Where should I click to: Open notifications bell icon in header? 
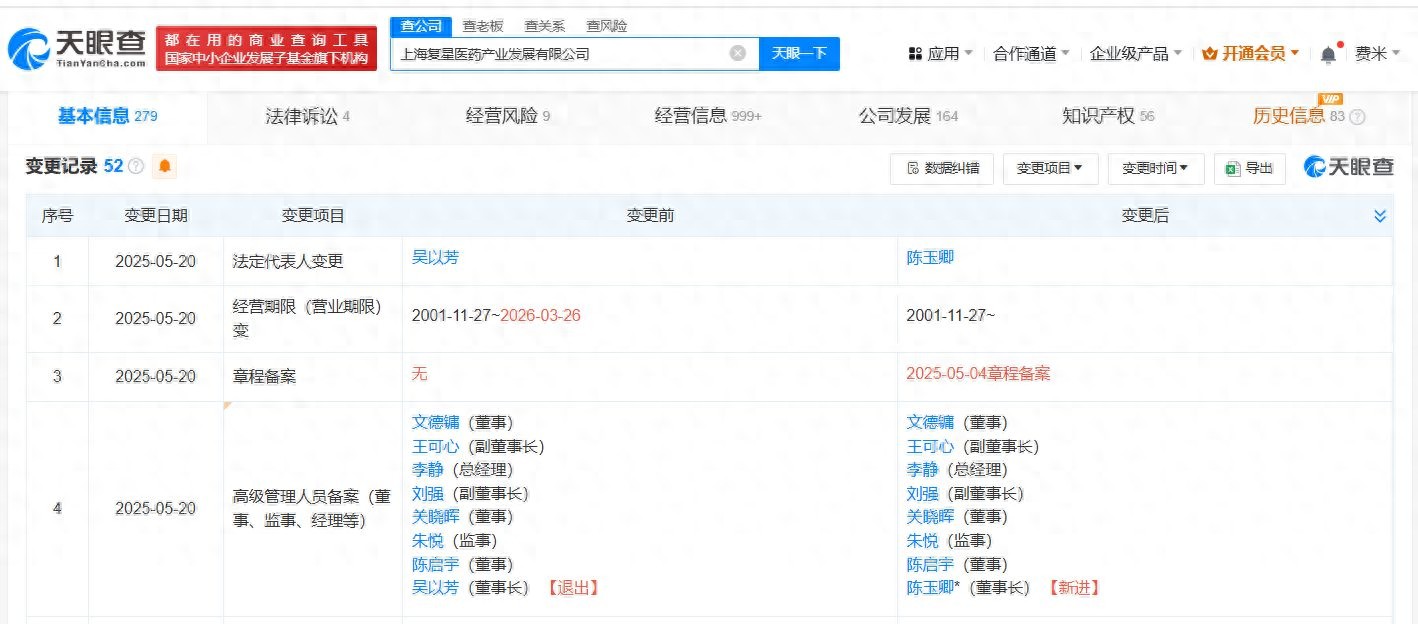(1328, 54)
